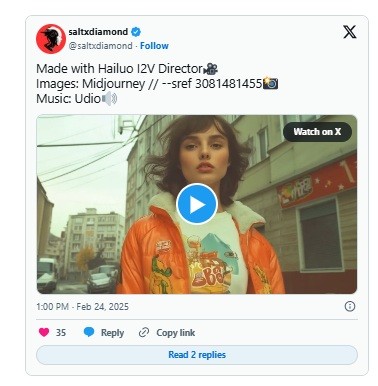Click the chain link icon
The image size is (378, 386).
click(x=144, y=332)
